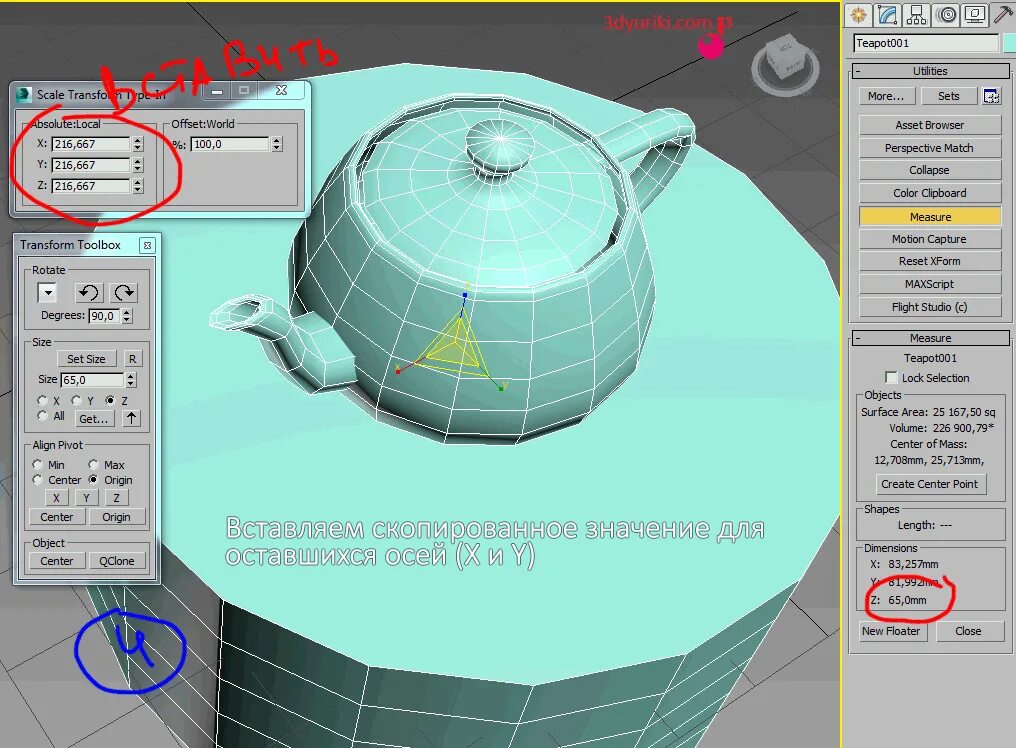Select the Min radio button in Align Pivot
Image resolution: width=1016 pixels, height=748 pixels.
click(x=38, y=464)
